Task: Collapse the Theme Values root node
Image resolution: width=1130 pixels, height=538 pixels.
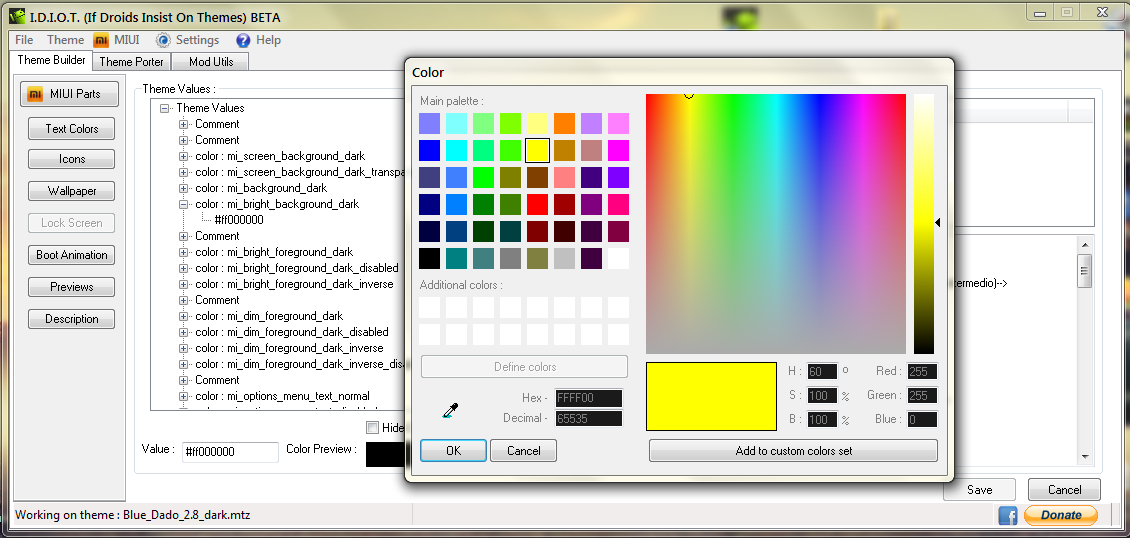Action: 164,108
